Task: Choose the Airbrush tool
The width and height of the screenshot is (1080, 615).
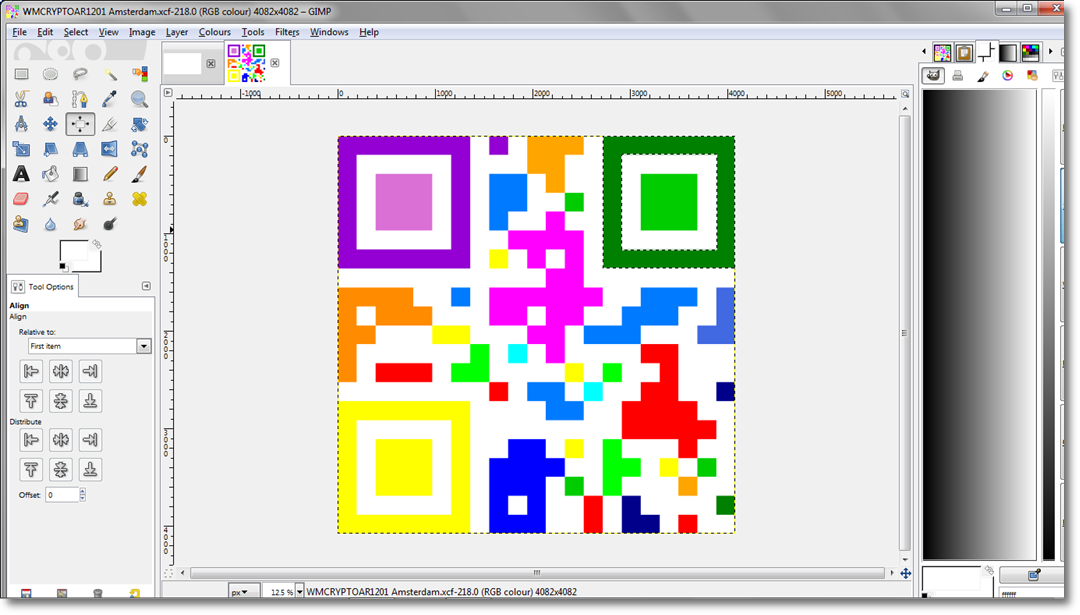Action: point(50,199)
